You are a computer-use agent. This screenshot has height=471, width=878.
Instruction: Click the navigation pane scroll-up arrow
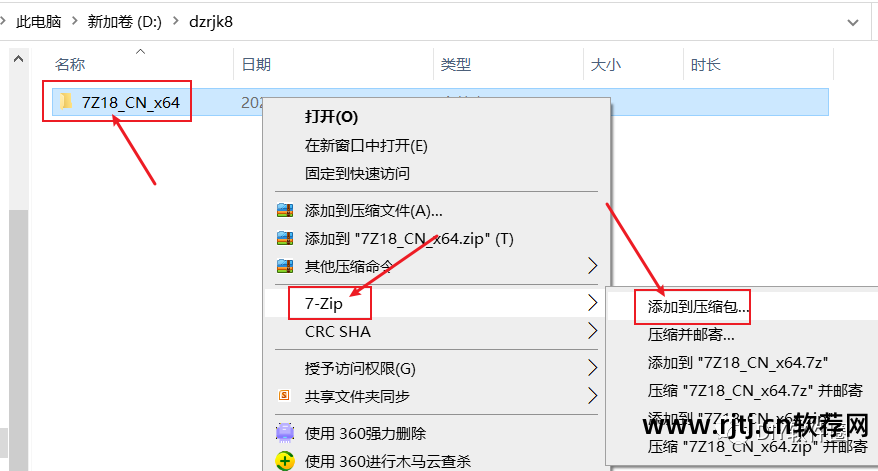point(18,58)
